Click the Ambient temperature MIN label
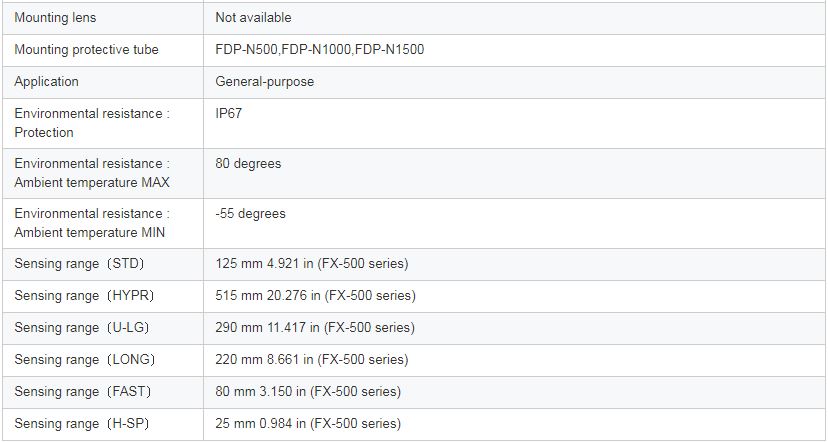Viewport: 828px width, 442px height. (92, 223)
